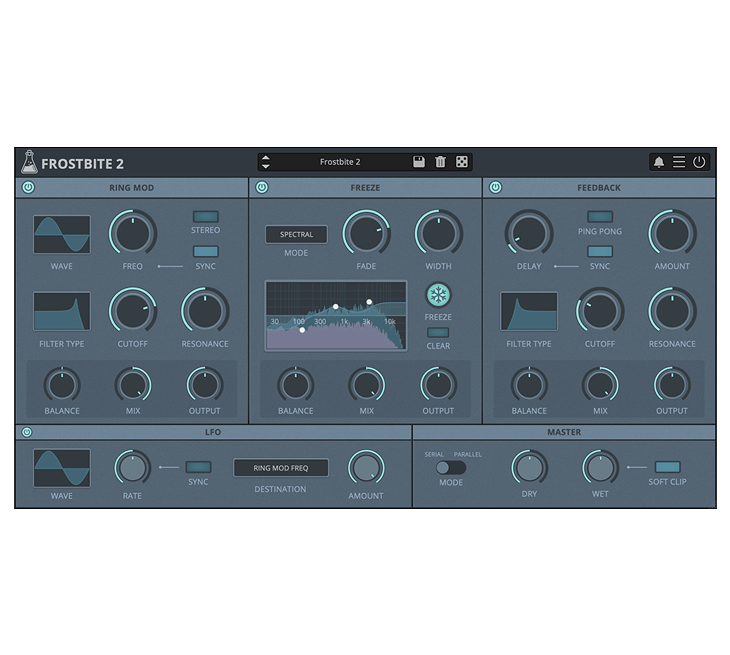Save the current preset with floppy icon
This screenshot has height=655, width=730.
[x=419, y=162]
